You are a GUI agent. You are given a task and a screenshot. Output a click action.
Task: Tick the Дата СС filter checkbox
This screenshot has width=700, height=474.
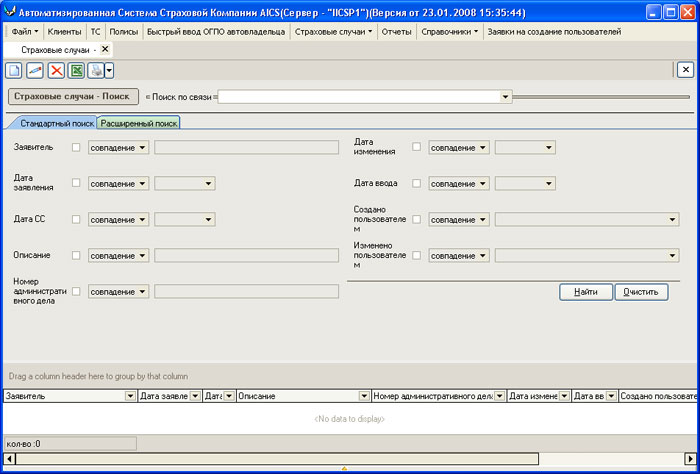pos(77,219)
